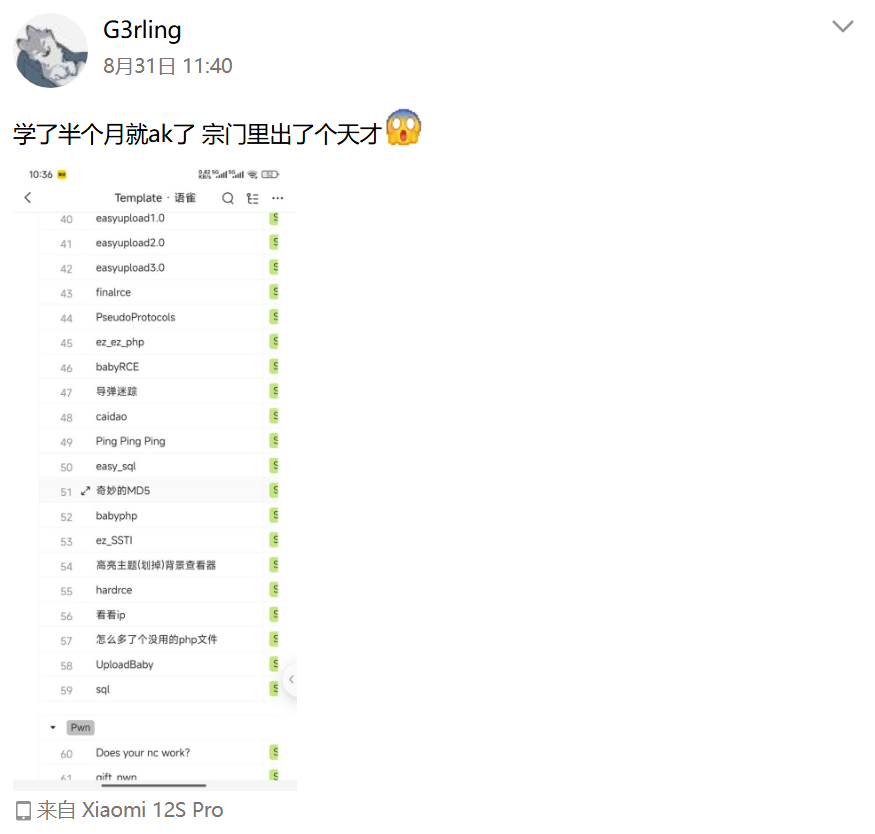Viewport: 875px width, 834px height.
Task: Open the outline list icon
Action: point(252,198)
